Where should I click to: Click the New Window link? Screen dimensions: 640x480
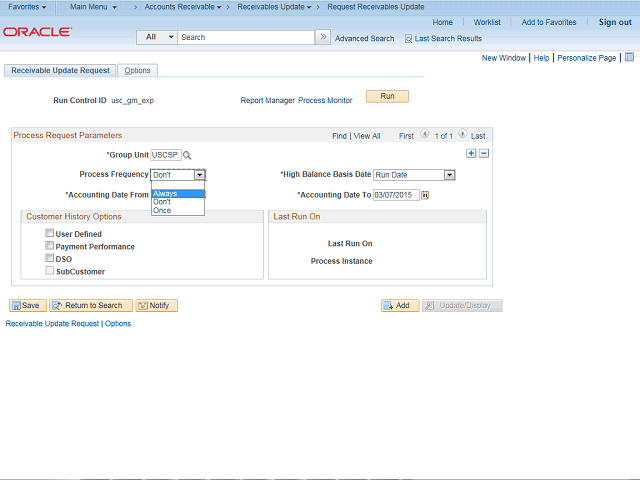pyautogui.click(x=504, y=58)
